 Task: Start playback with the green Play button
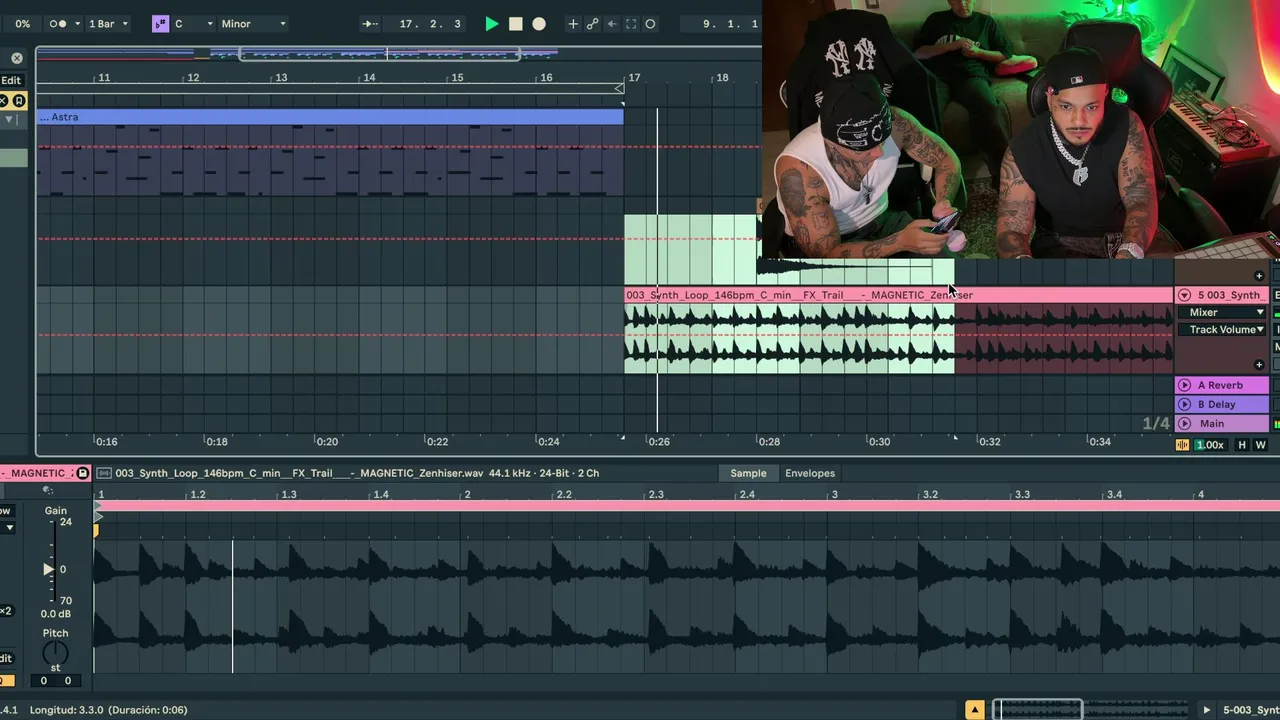coord(491,24)
